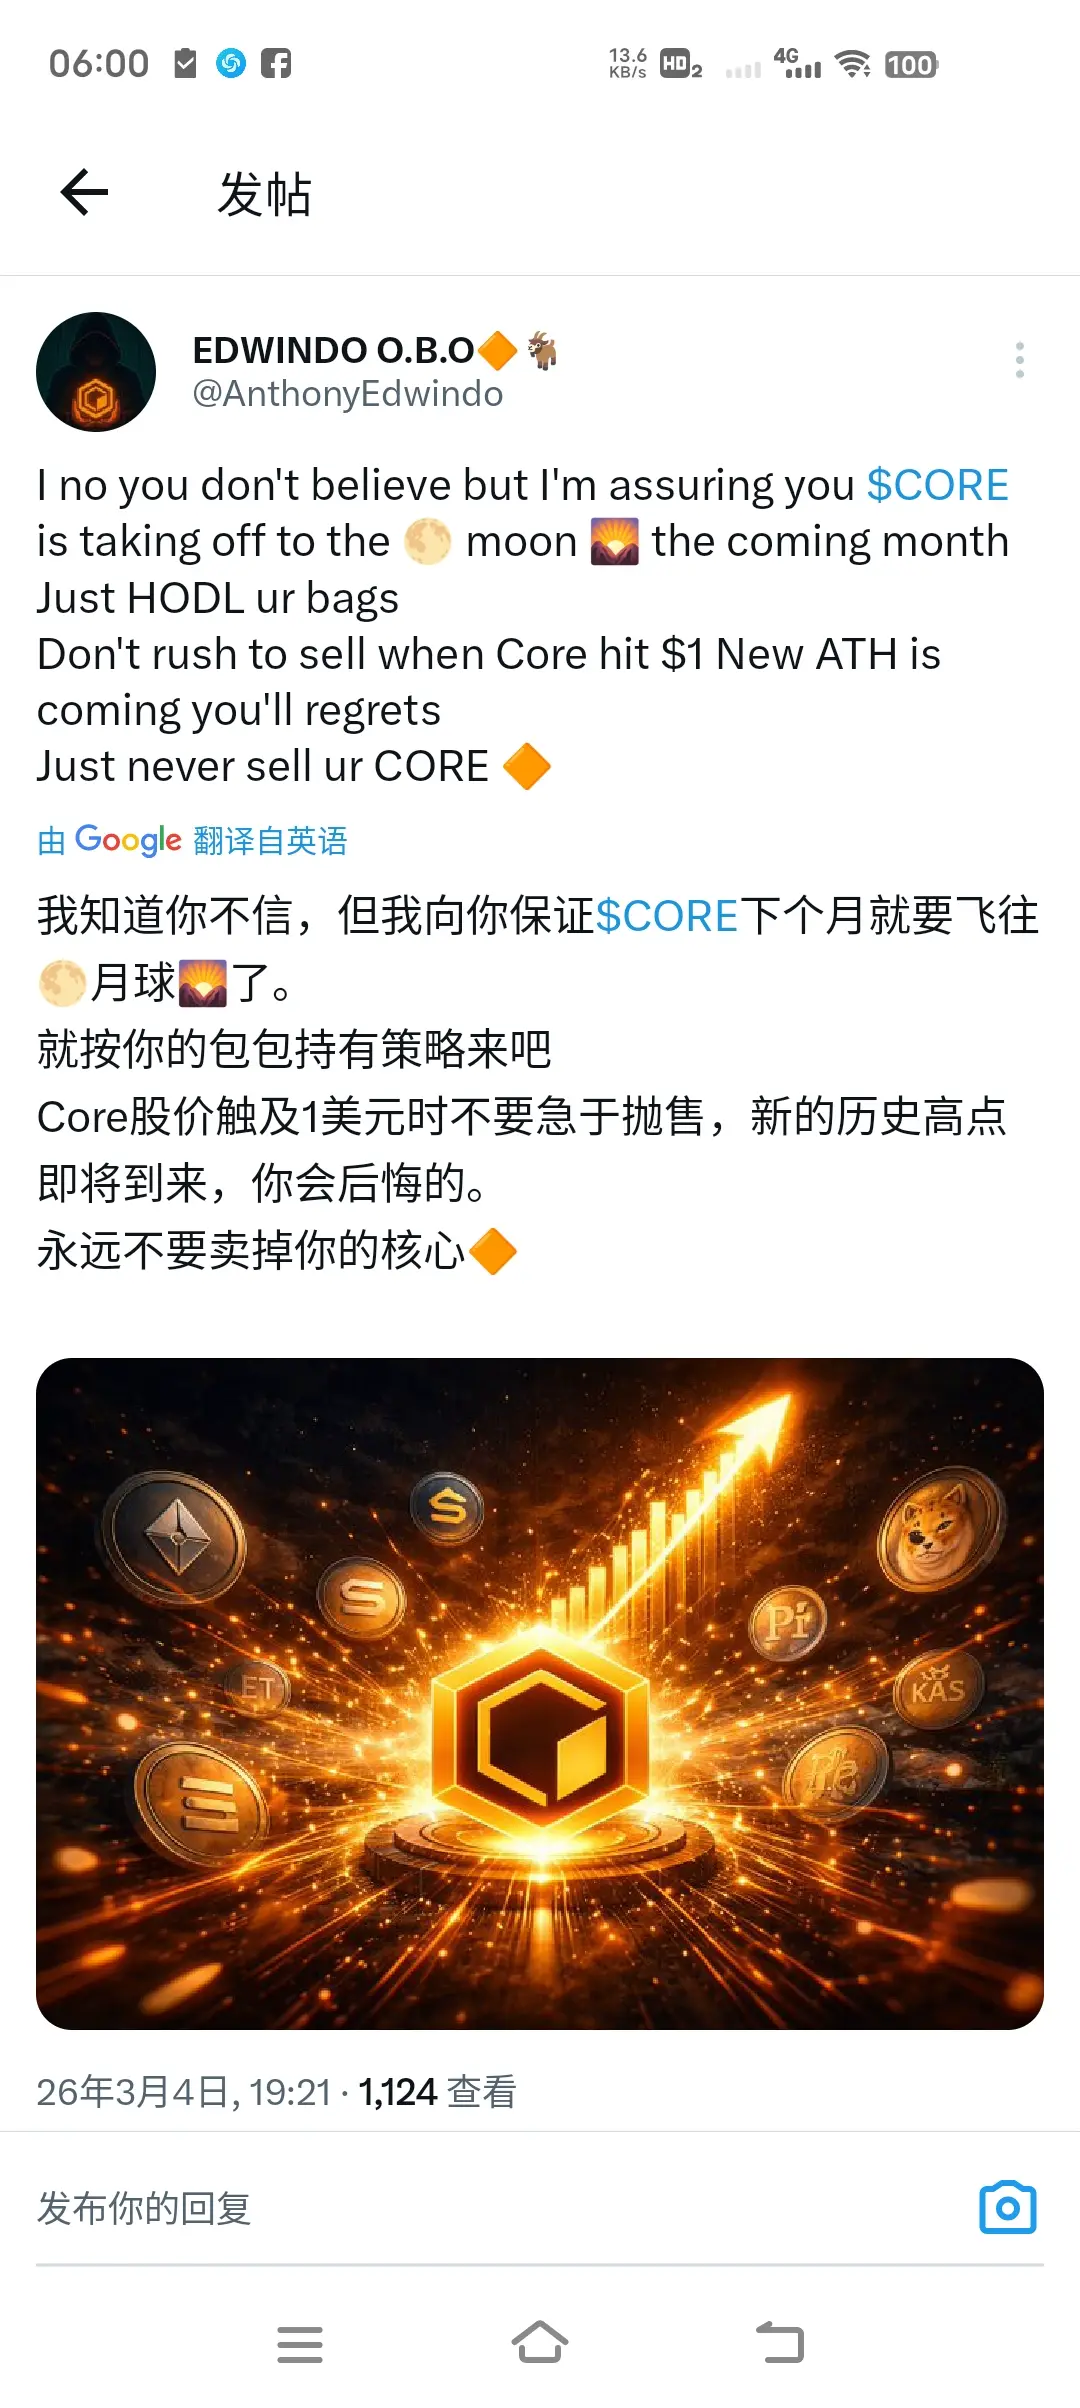Tap Facebook notification icon in status bar

pyautogui.click(x=276, y=64)
